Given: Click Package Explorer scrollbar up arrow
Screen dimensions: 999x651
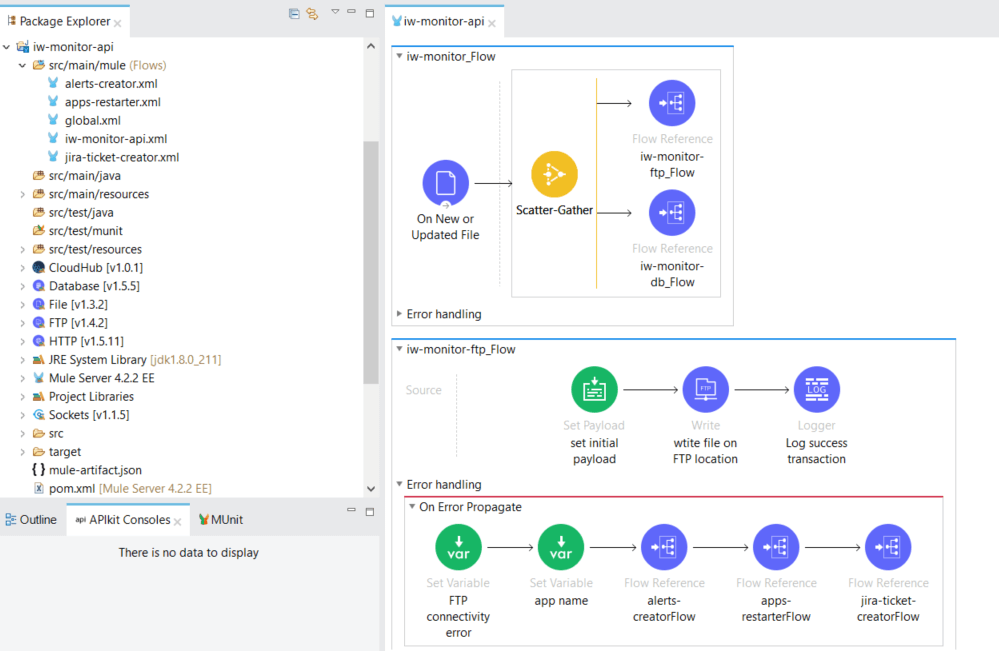Looking at the screenshot, I should (x=371, y=46).
